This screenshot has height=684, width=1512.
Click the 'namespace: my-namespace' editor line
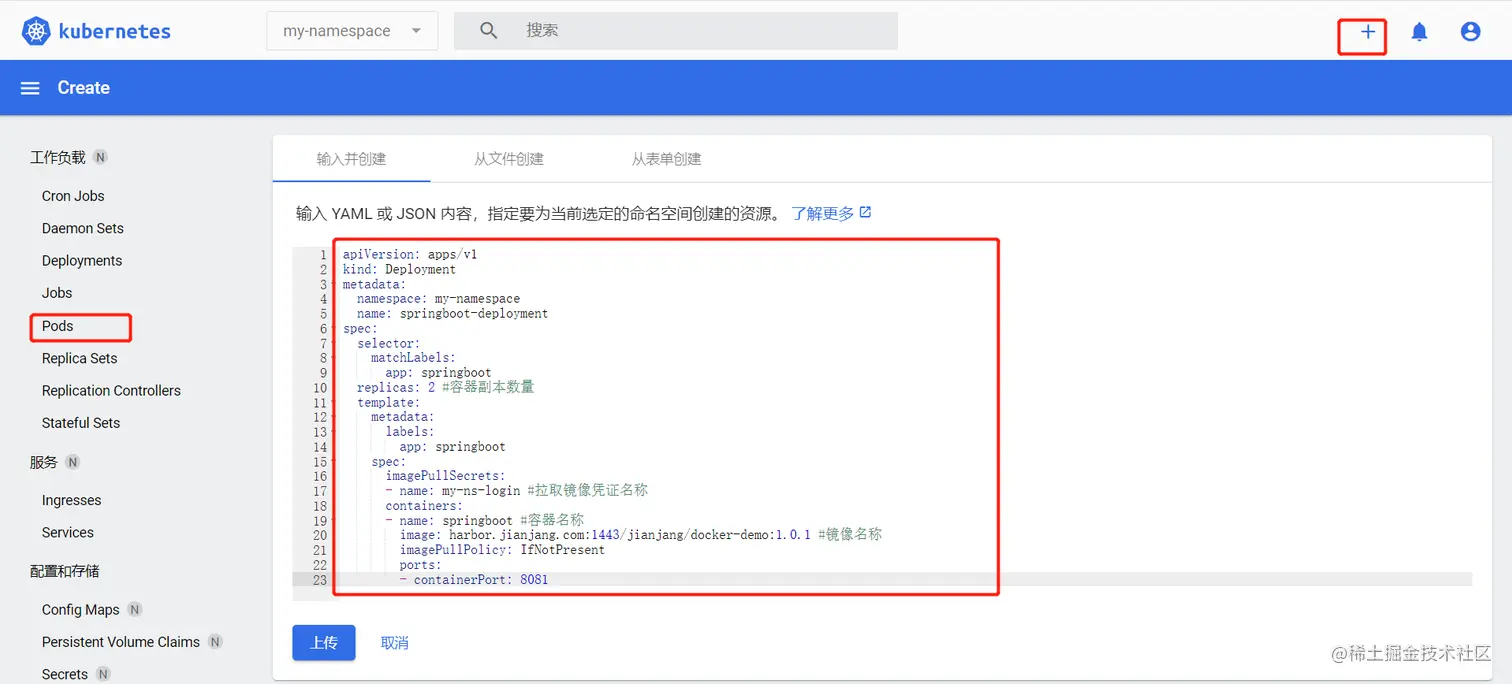[x=438, y=298]
